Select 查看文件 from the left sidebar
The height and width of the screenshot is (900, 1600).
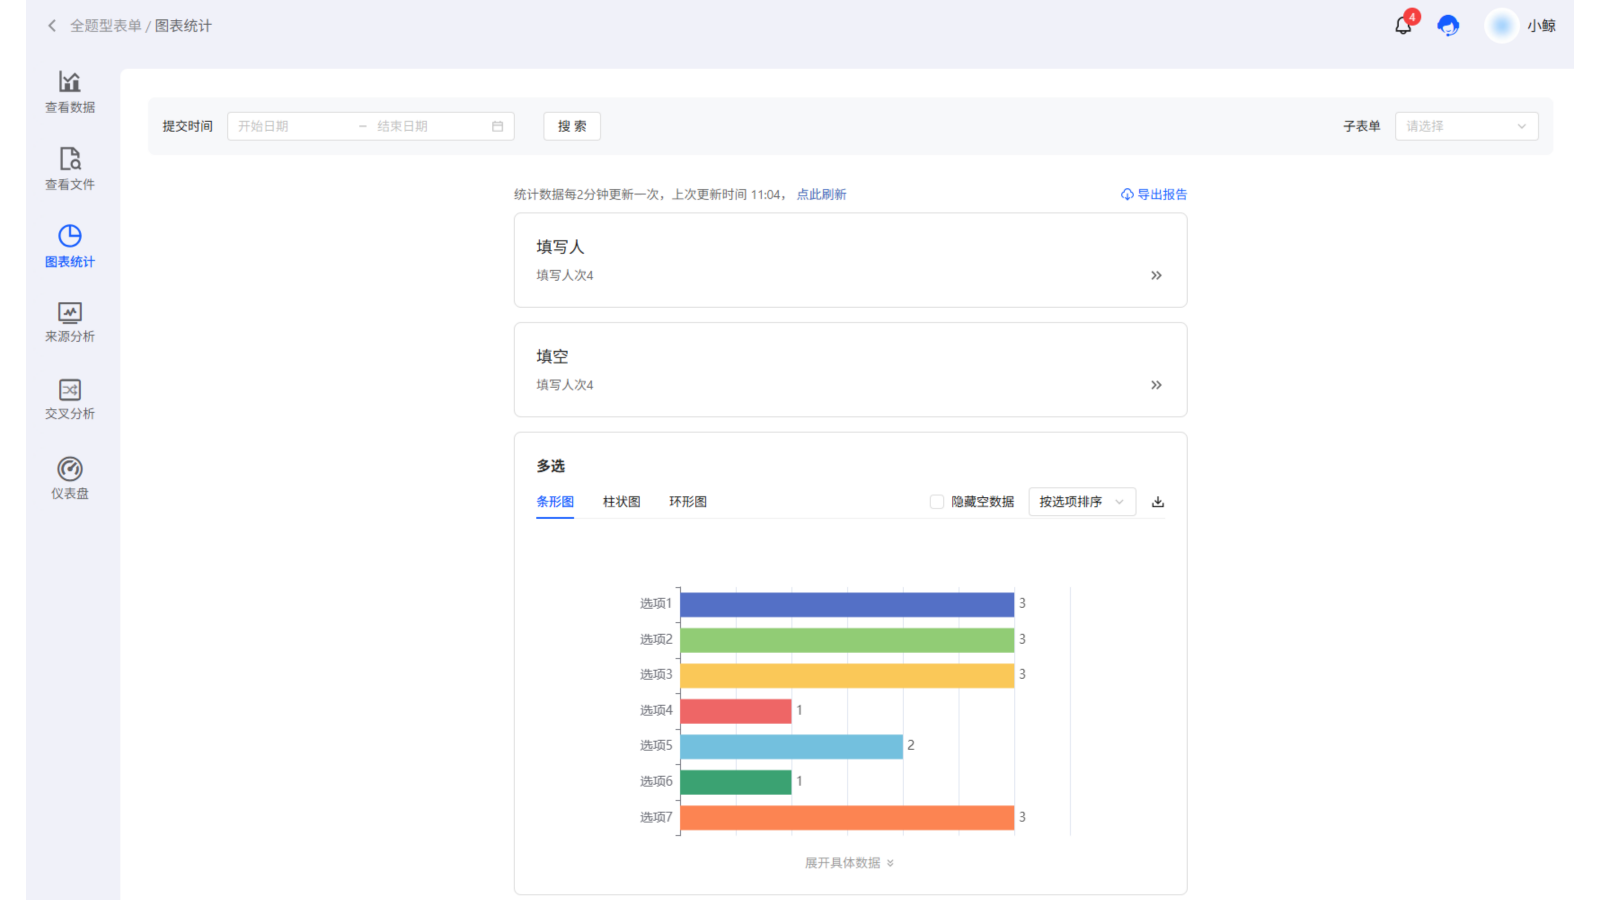(69, 168)
